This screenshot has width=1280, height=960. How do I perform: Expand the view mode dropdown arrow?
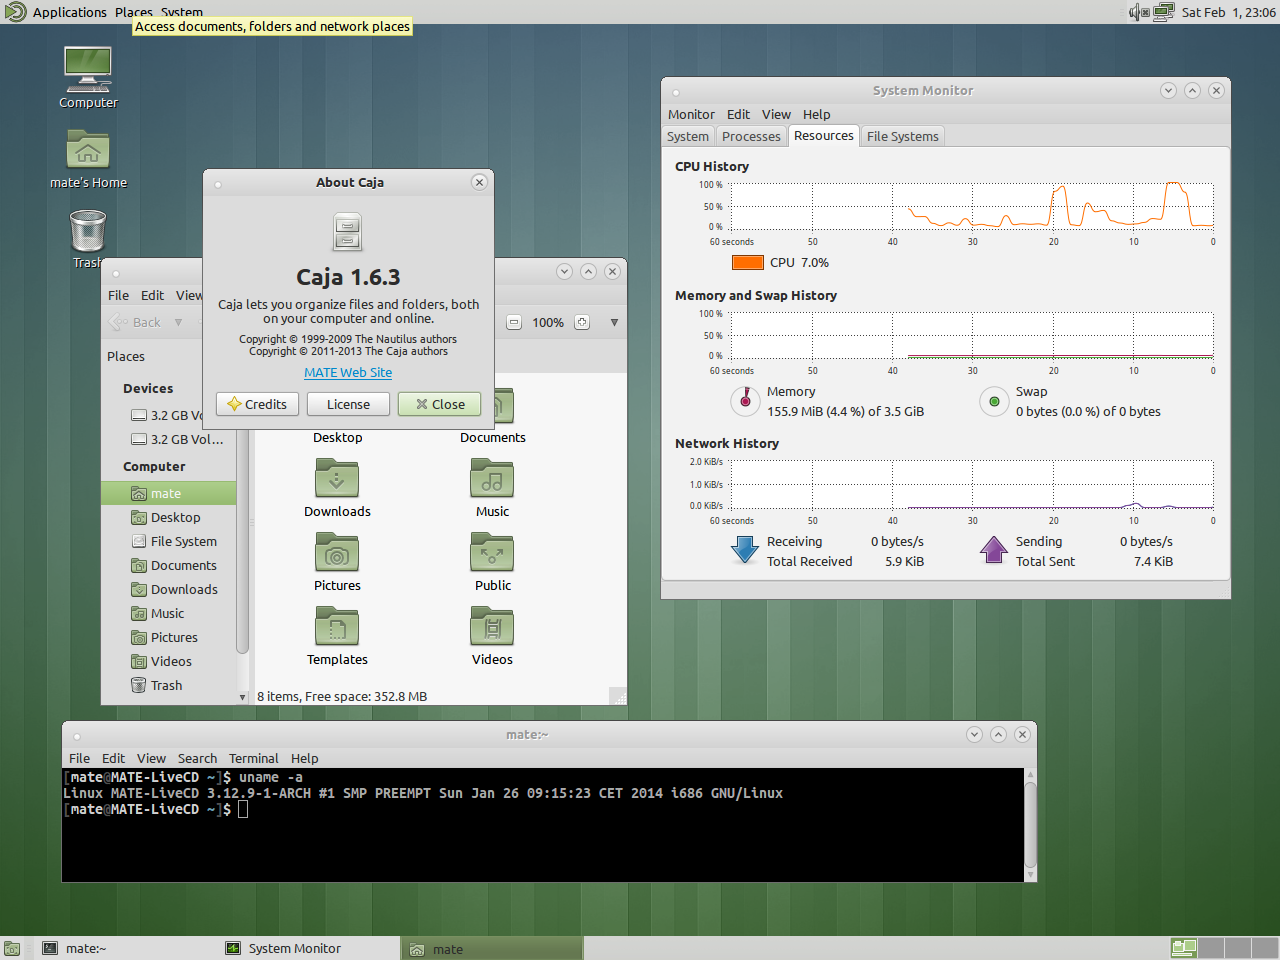[614, 322]
